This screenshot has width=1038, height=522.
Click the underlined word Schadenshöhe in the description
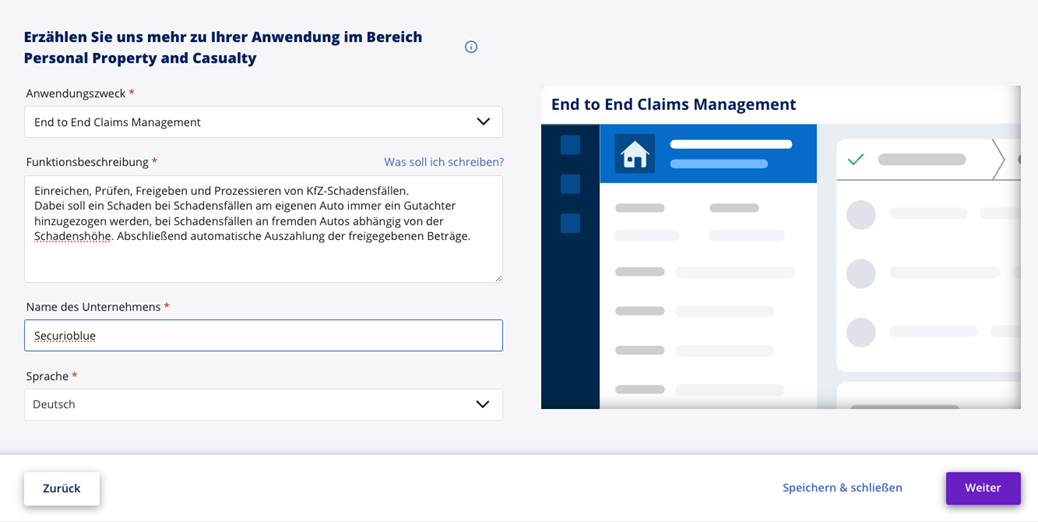pos(72,236)
